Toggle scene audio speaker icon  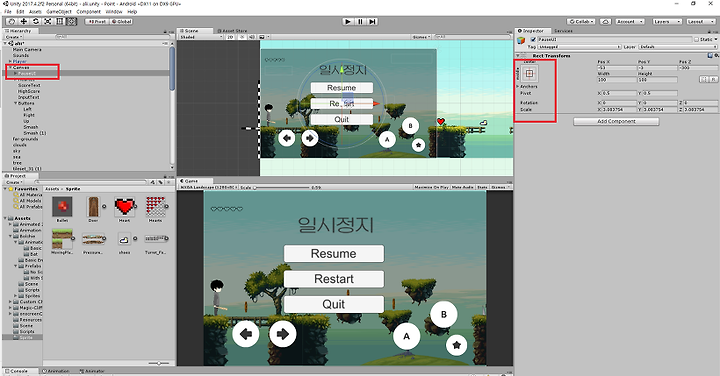pos(252,37)
